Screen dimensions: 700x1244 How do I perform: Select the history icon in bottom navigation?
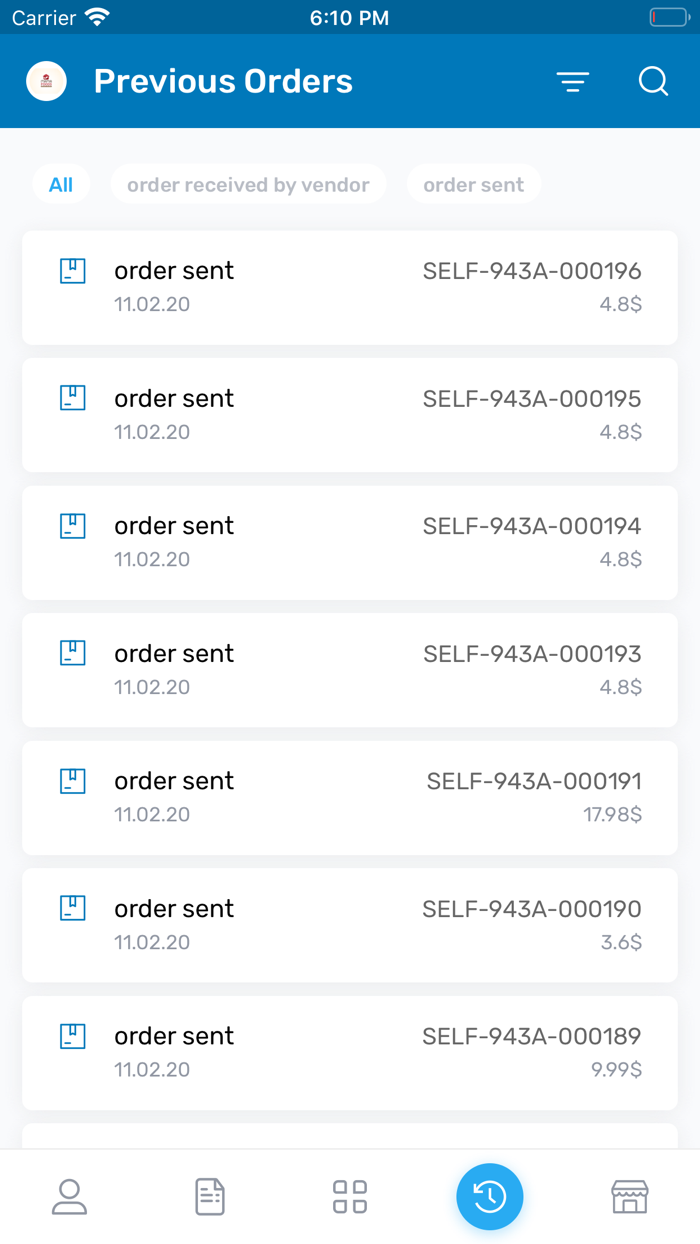[489, 1196]
